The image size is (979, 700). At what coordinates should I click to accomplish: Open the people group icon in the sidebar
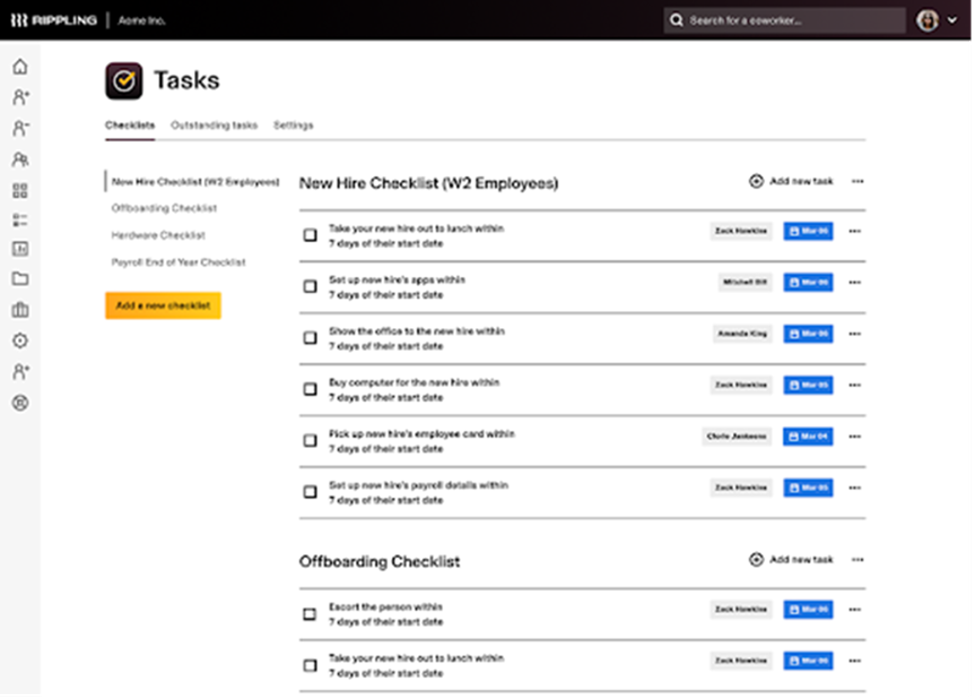[x=20, y=159]
